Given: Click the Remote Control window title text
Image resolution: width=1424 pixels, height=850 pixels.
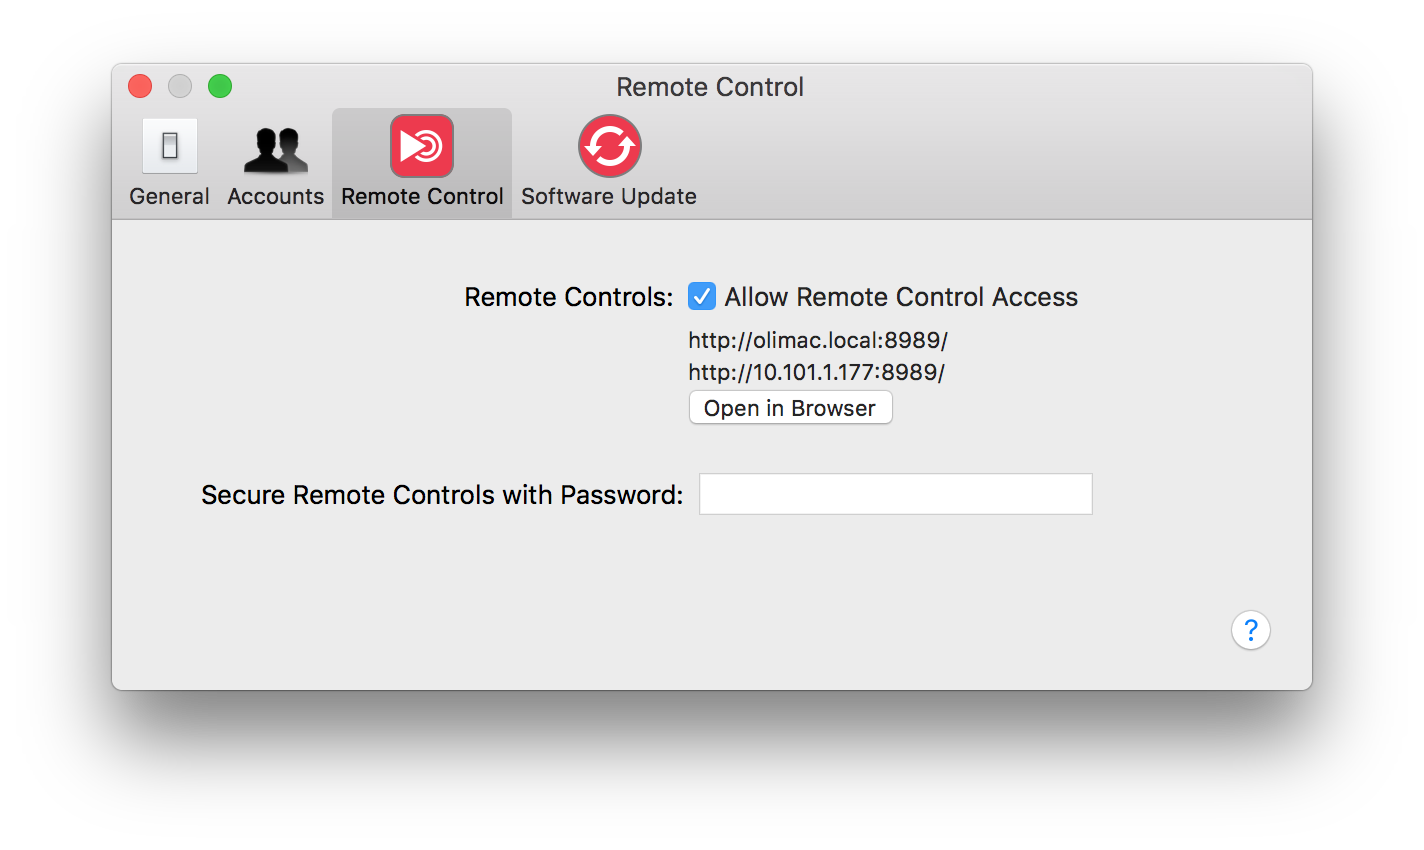Looking at the screenshot, I should (x=710, y=87).
